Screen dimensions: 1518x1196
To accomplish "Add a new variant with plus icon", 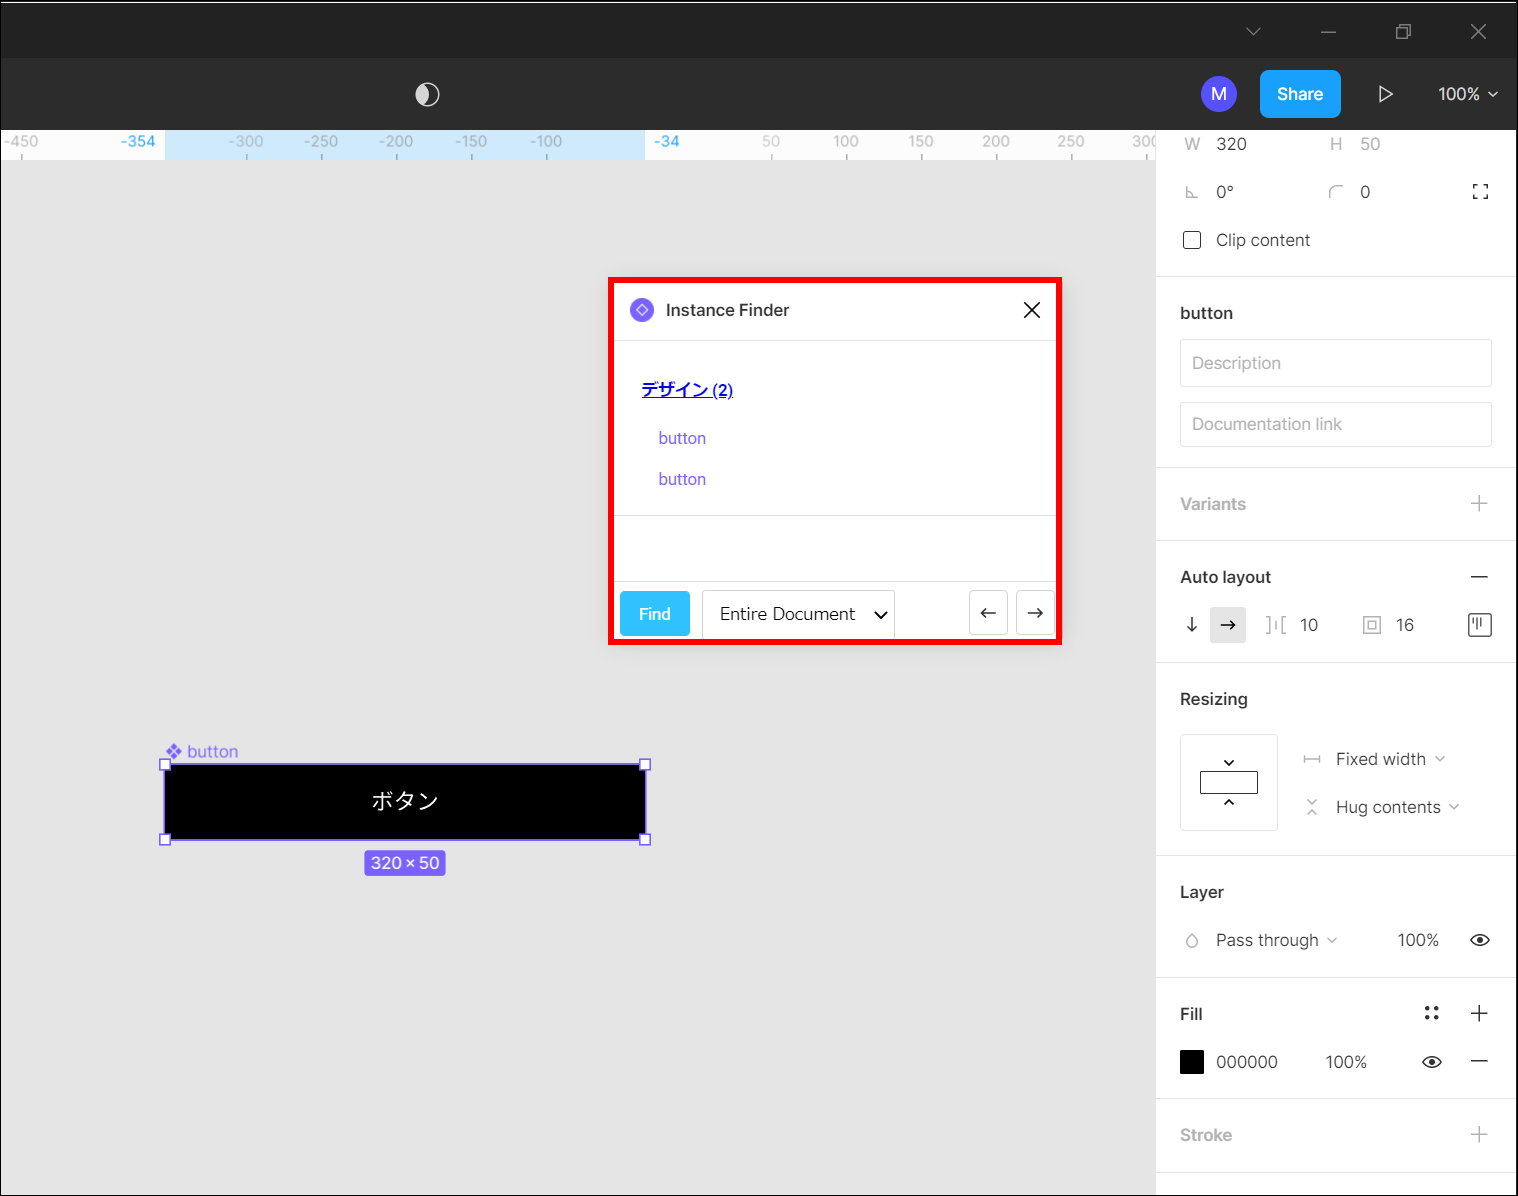I will pyautogui.click(x=1479, y=504).
